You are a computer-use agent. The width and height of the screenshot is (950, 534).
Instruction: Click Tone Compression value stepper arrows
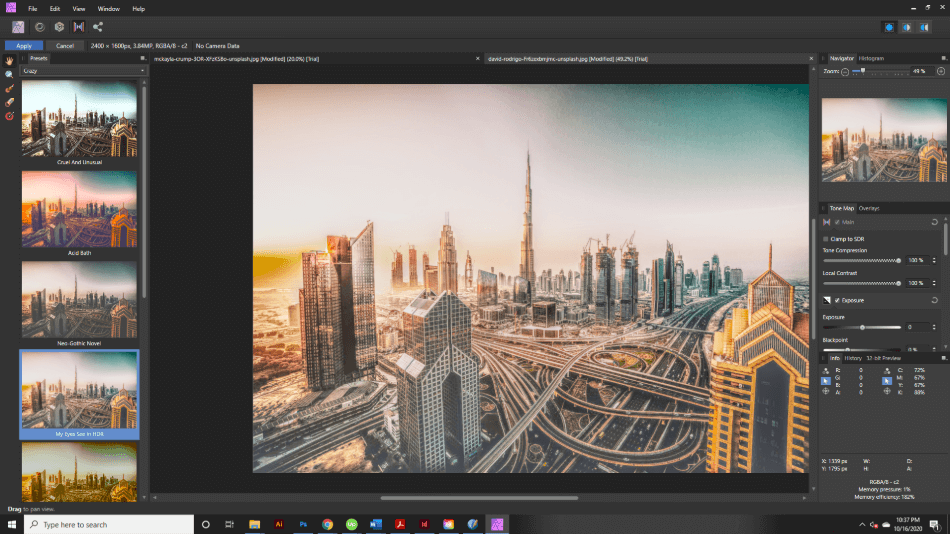click(x=934, y=261)
